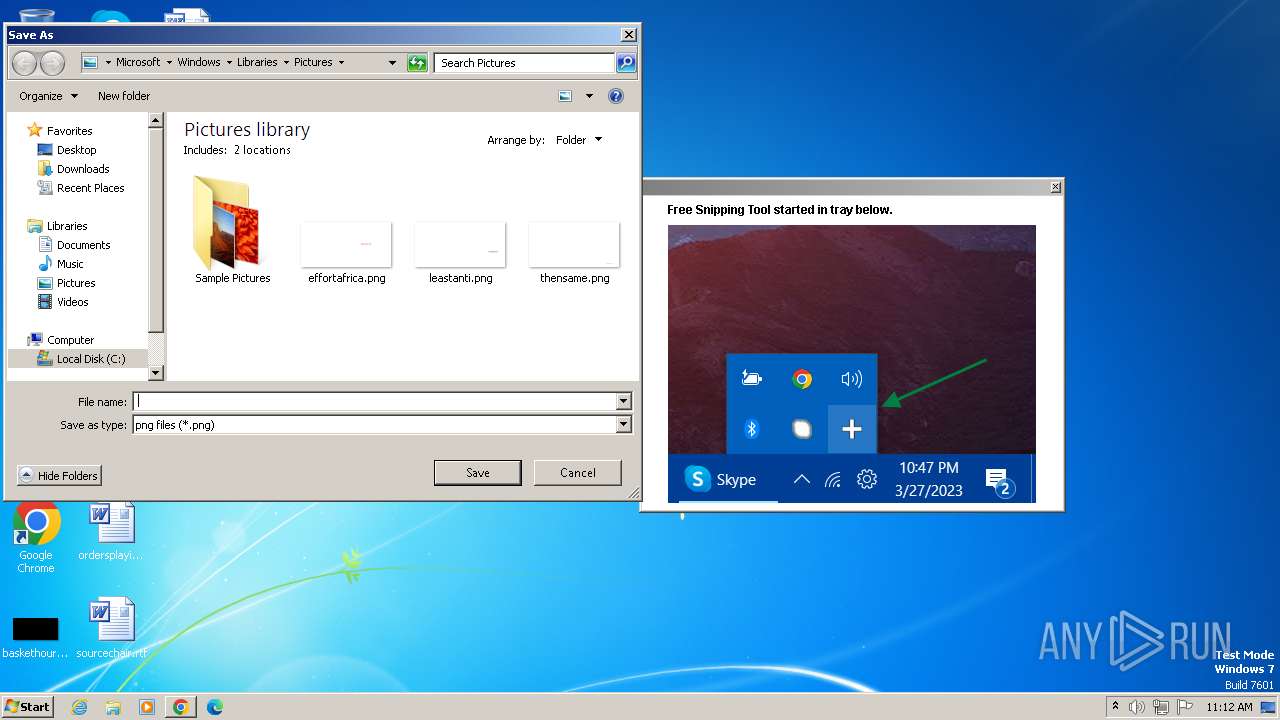Click New folder in the toolbar
1280x720 pixels.
[x=124, y=96]
